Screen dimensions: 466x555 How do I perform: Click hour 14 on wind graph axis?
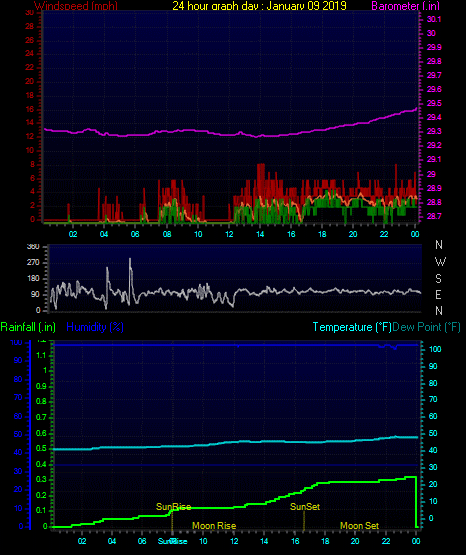260,234
